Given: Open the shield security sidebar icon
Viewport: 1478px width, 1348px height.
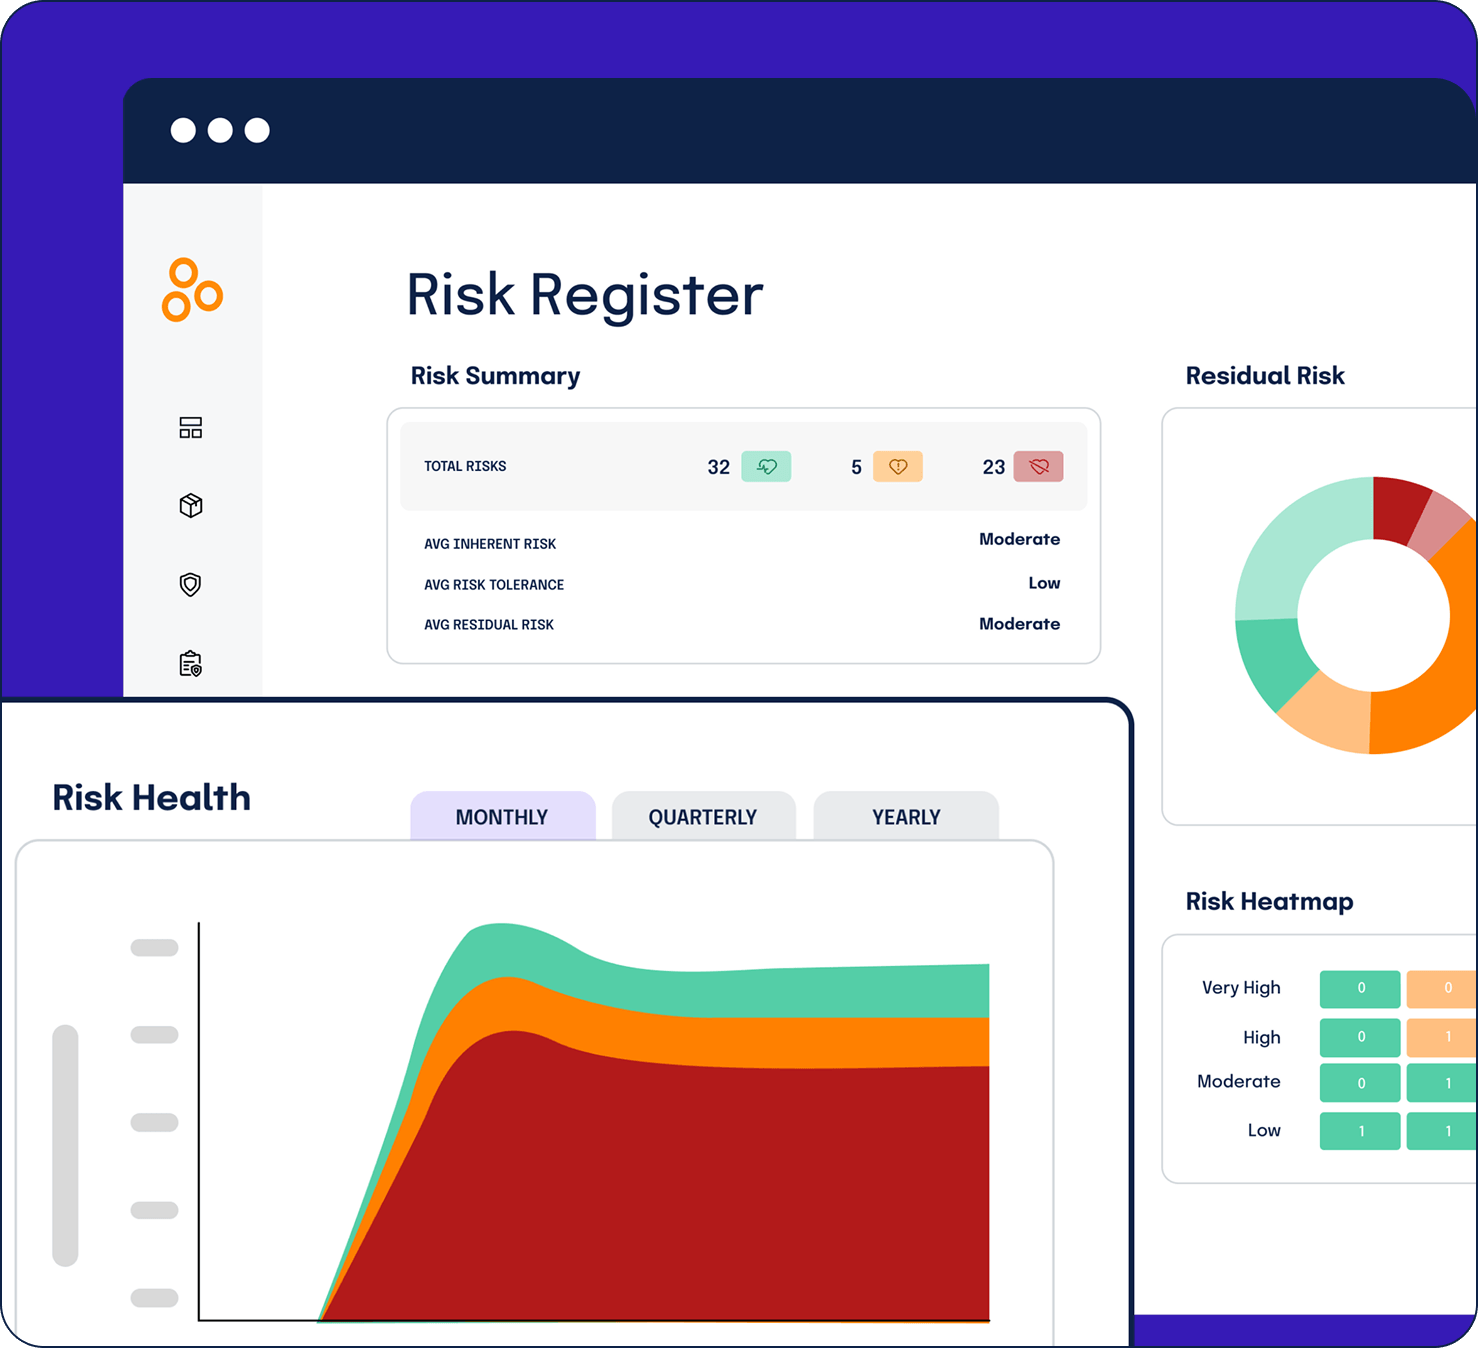Looking at the screenshot, I should (190, 584).
